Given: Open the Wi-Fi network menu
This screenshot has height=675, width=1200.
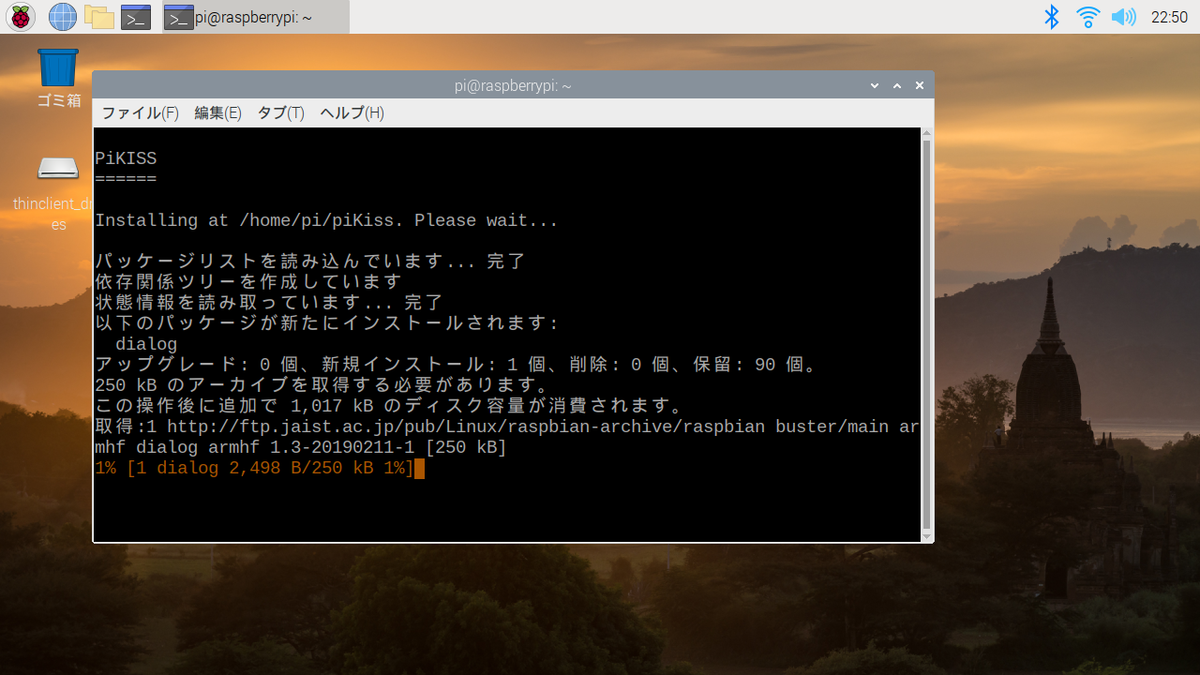Looking at the screenshot, I should point(1087,16).
